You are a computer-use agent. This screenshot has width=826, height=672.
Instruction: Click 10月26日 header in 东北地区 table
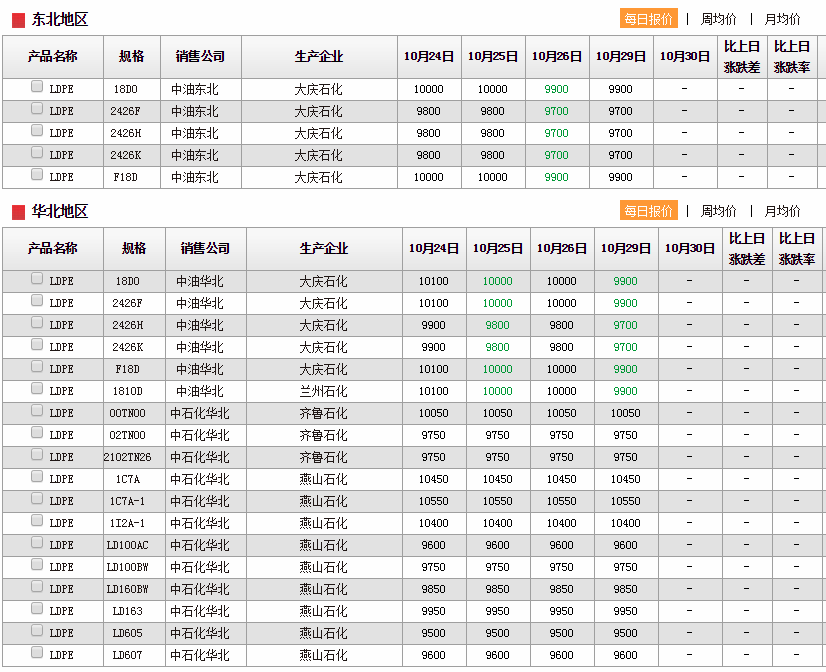coord(557,56)
